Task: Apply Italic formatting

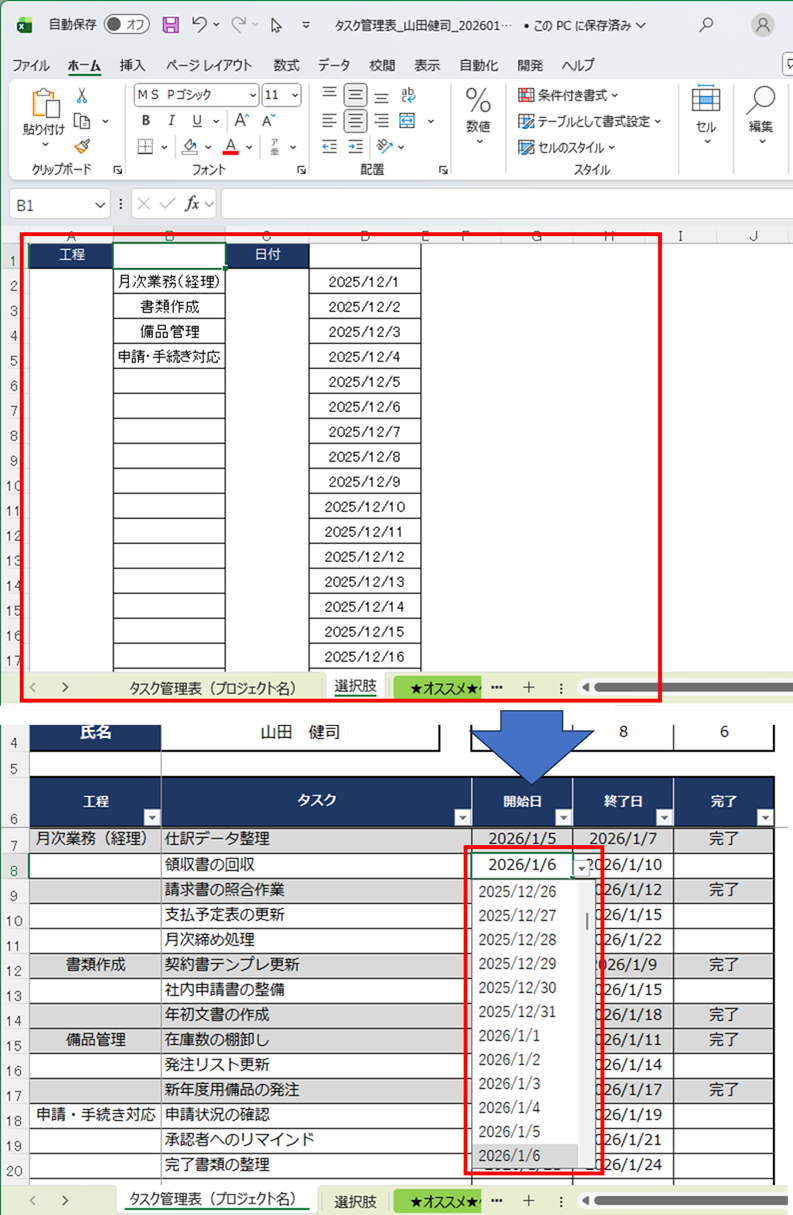Action: click(171, 121)
